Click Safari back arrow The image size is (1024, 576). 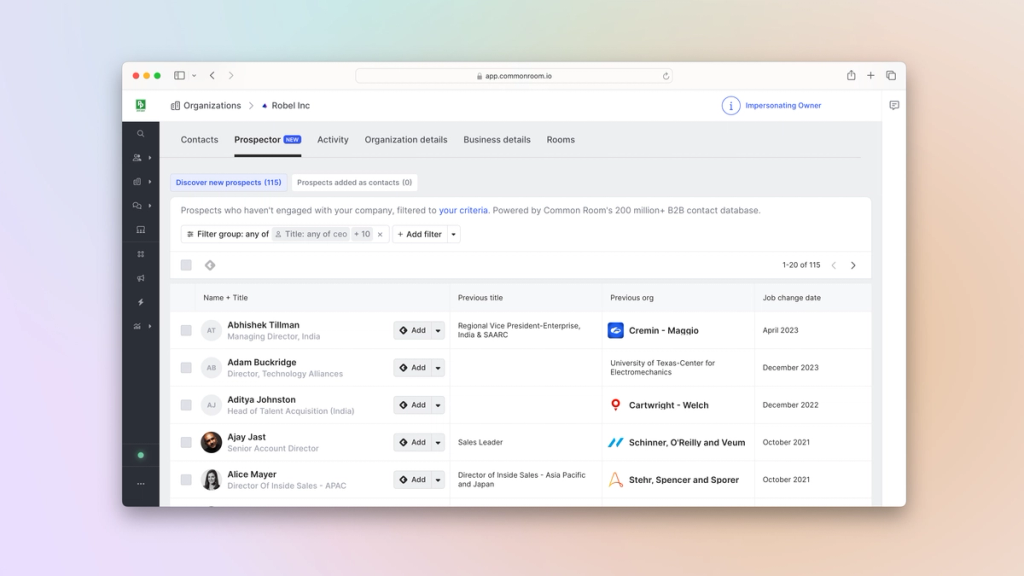coord(212,75)
